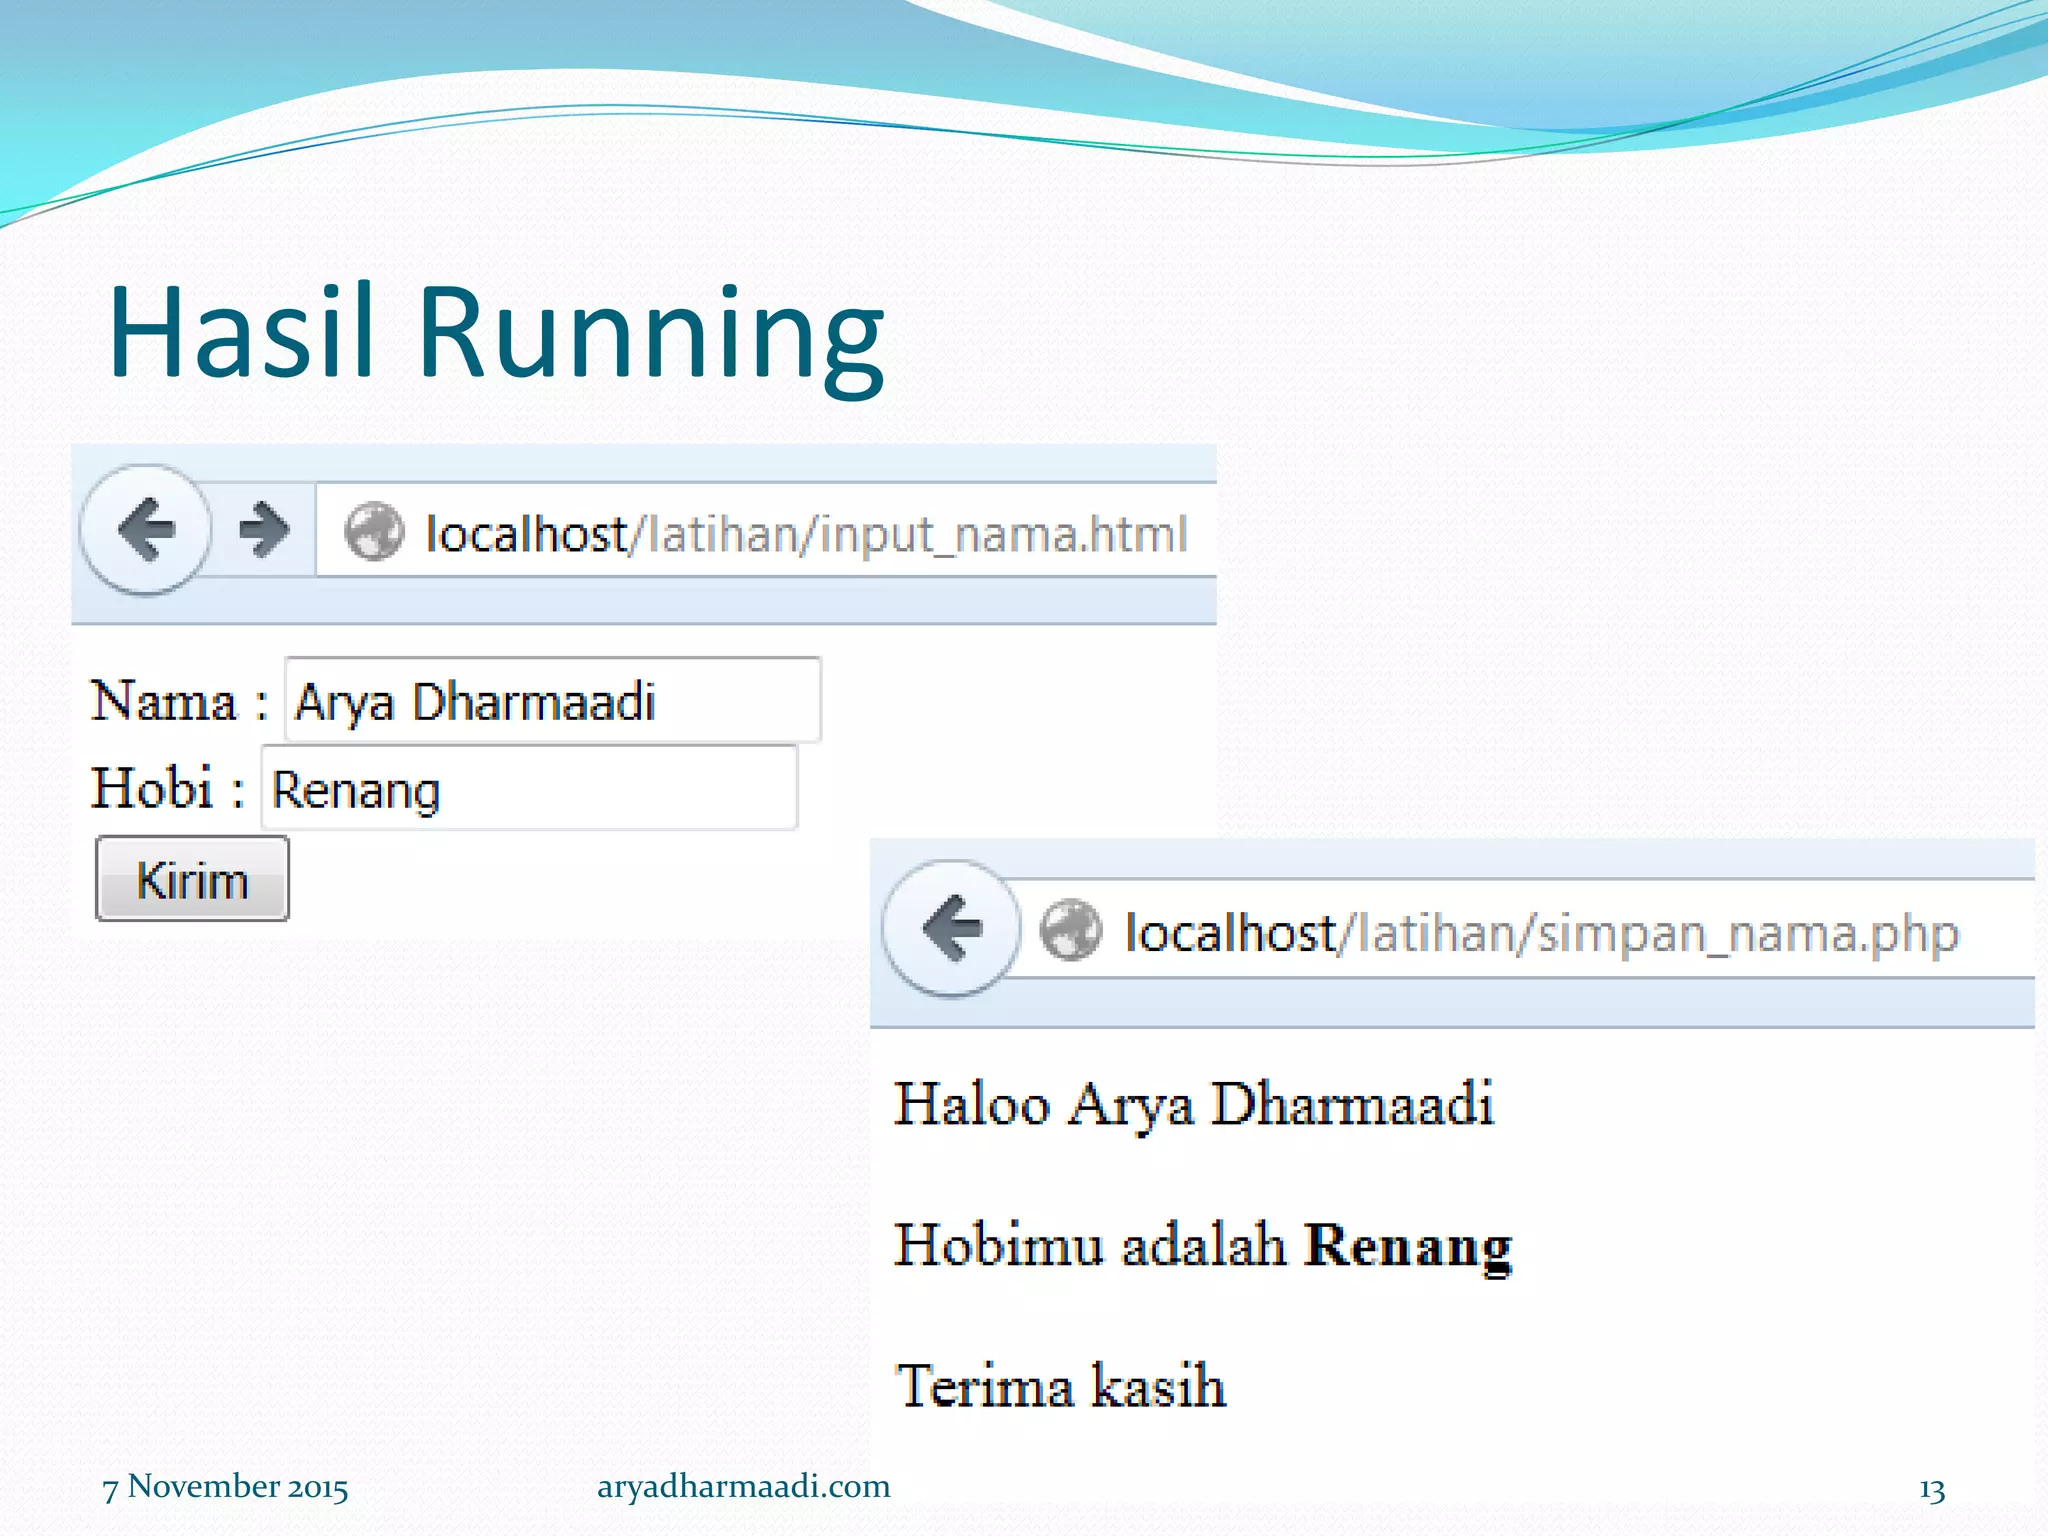Click the aryadharmaadi.com footer link
Image resolution: width=2048 pixels, height=1536 pixels.
(x=743, y=1486)
